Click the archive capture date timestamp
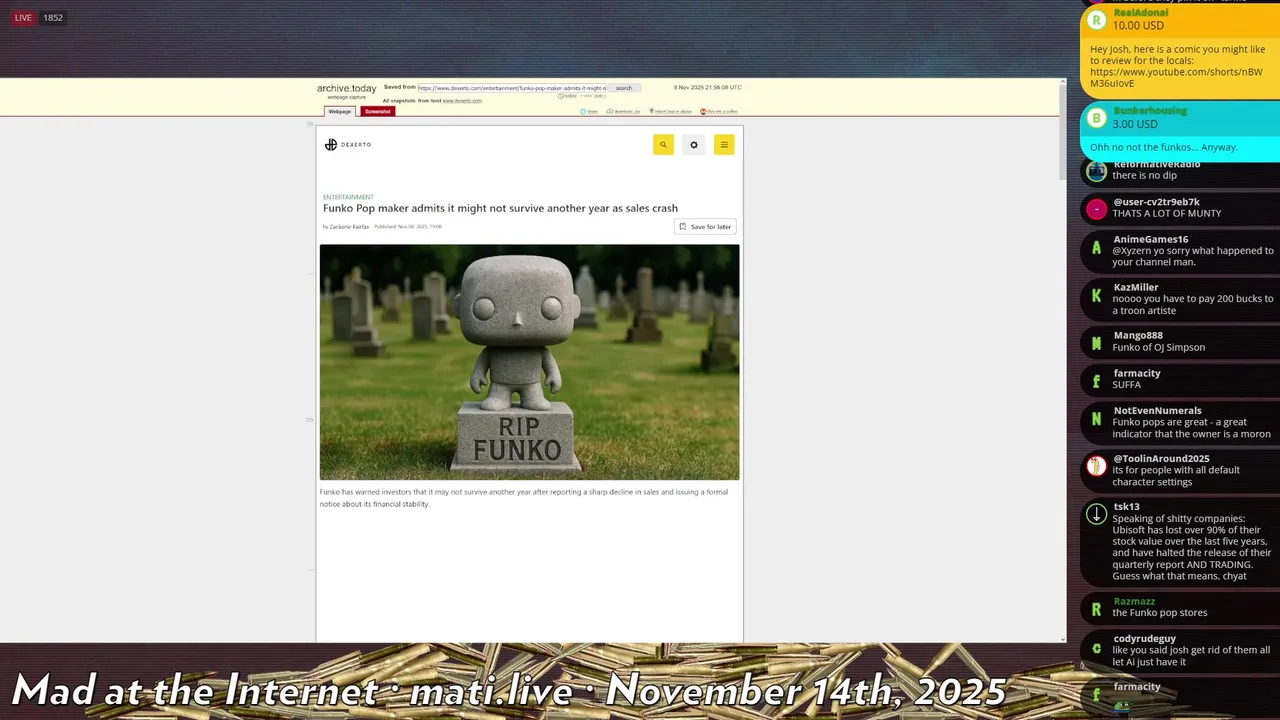Viewport: 1280px width, 720px height. pos(708,88)
